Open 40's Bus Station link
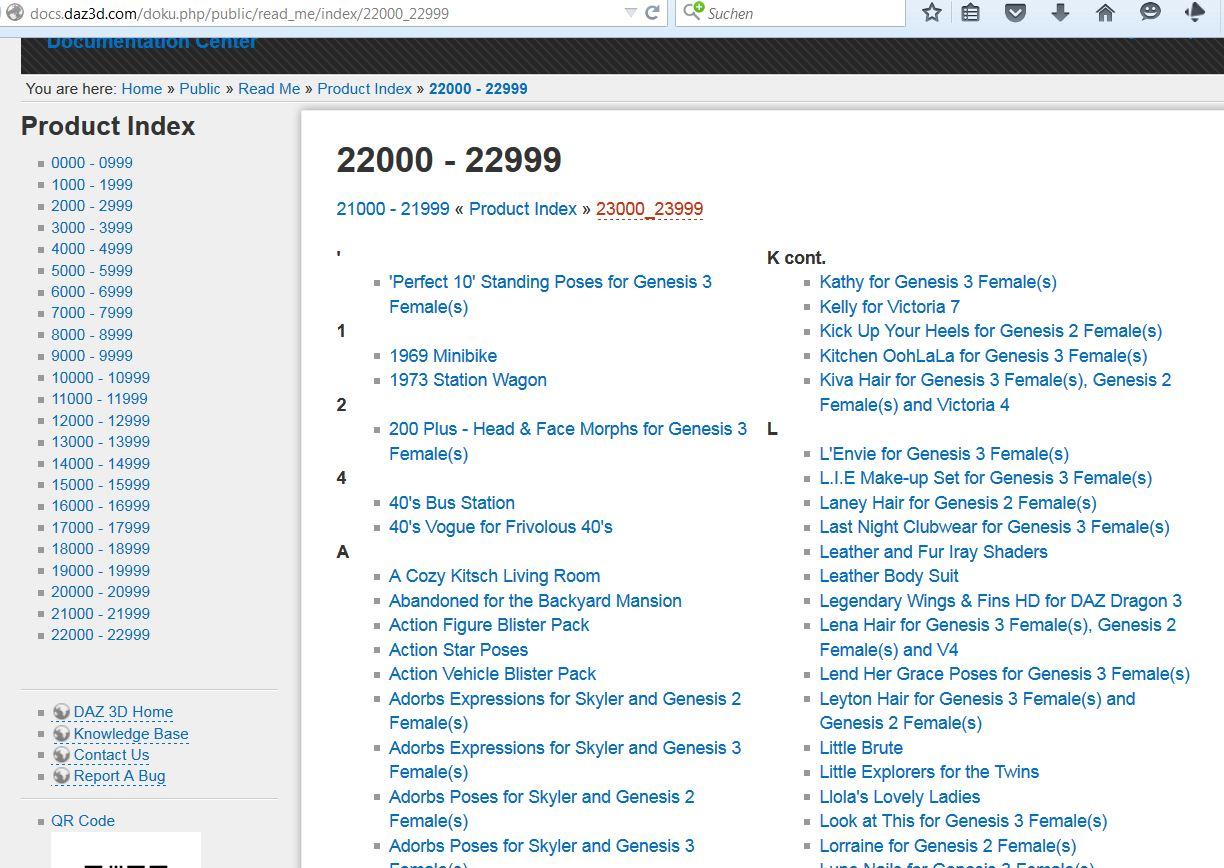Screen dimensions: 1224x868 [452, 503]
